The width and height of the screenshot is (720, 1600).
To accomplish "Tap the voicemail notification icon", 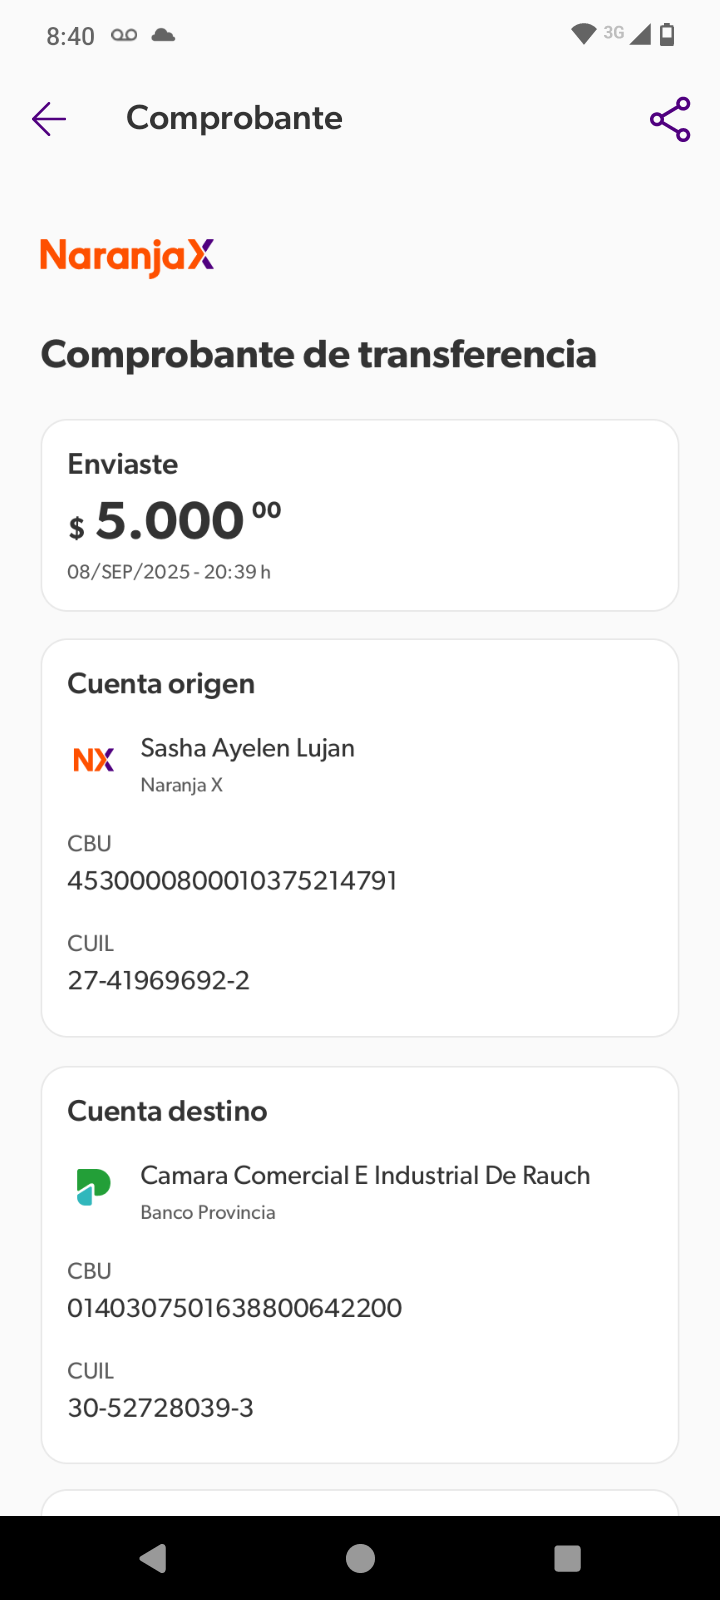I will (124, 35).
